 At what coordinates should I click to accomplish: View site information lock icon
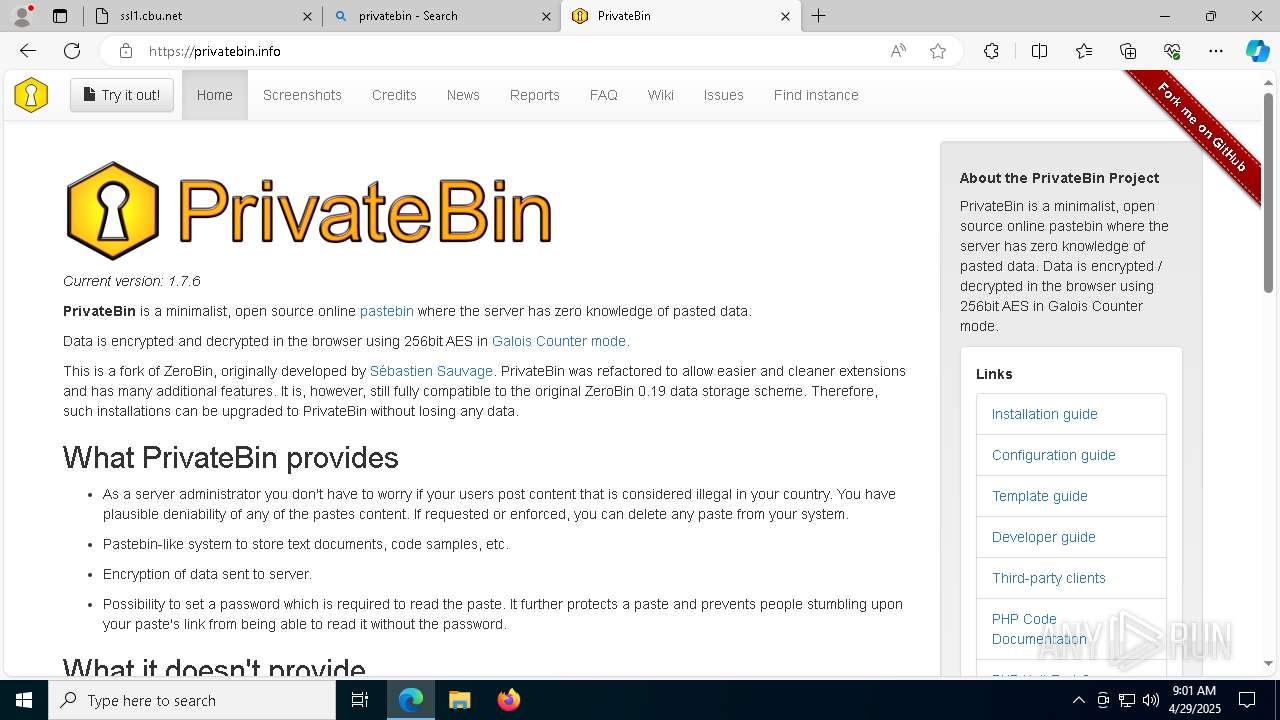(125, 51)
